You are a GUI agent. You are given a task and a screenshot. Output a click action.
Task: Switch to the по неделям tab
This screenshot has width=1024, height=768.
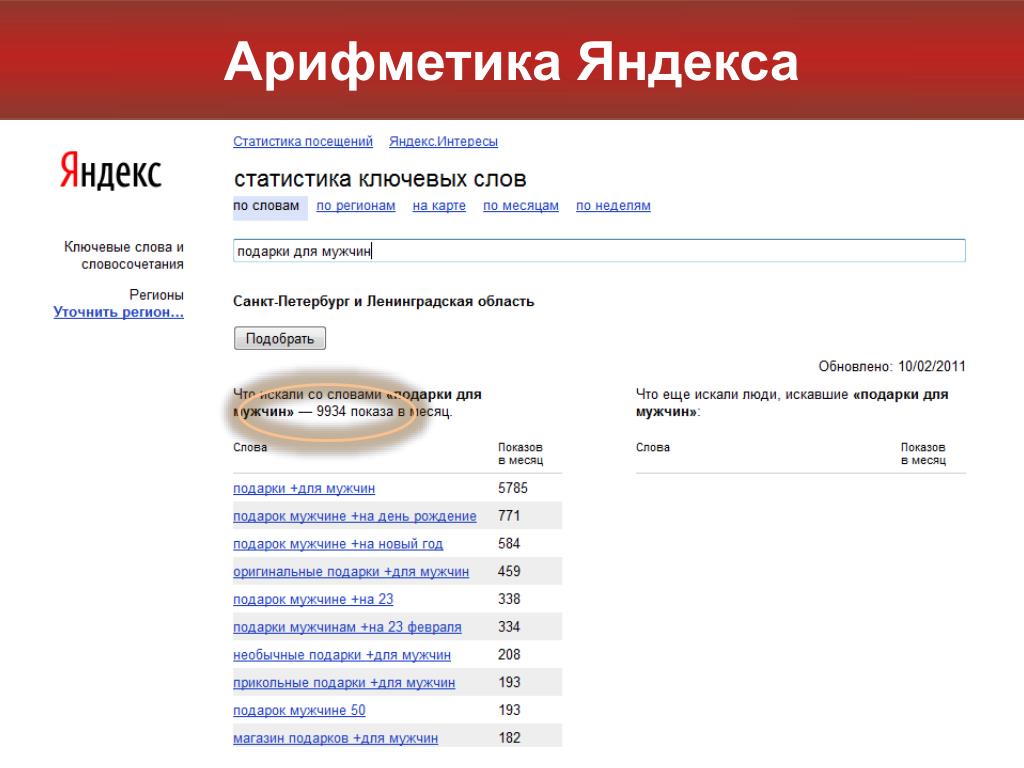[613, 206]
